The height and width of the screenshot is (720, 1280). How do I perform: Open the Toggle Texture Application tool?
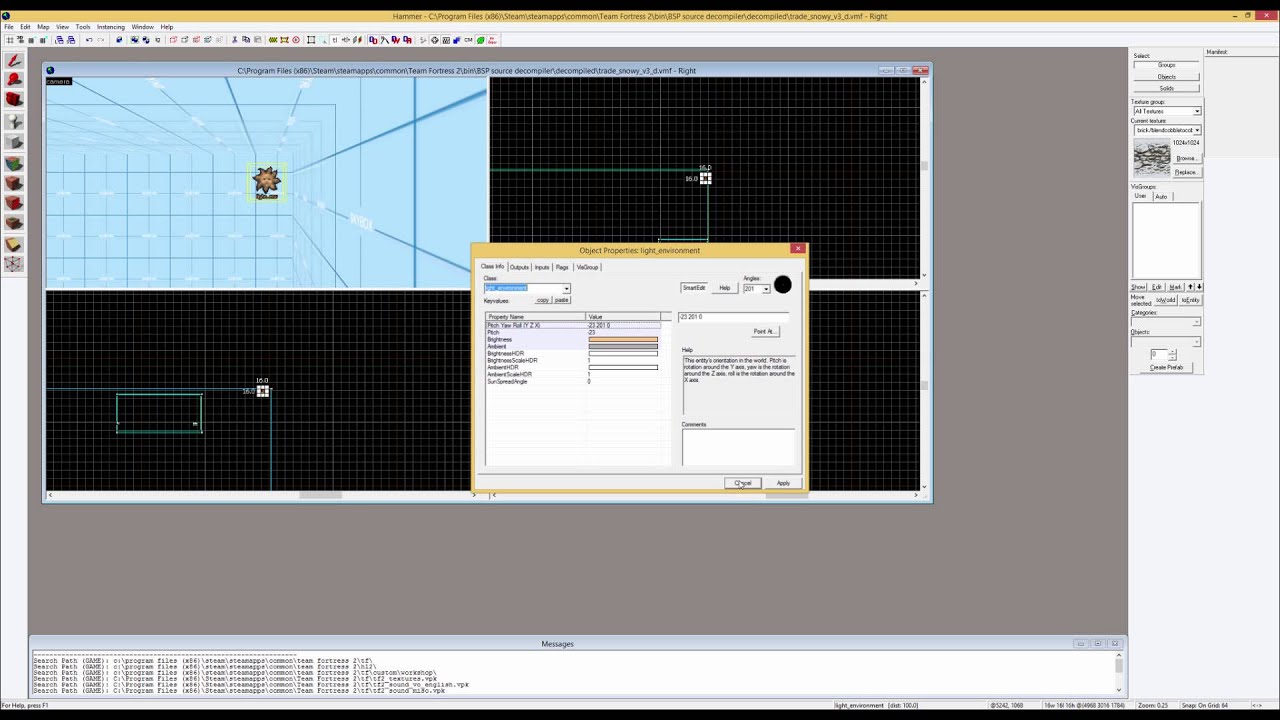pyautogui.click(x=14, y=163)
